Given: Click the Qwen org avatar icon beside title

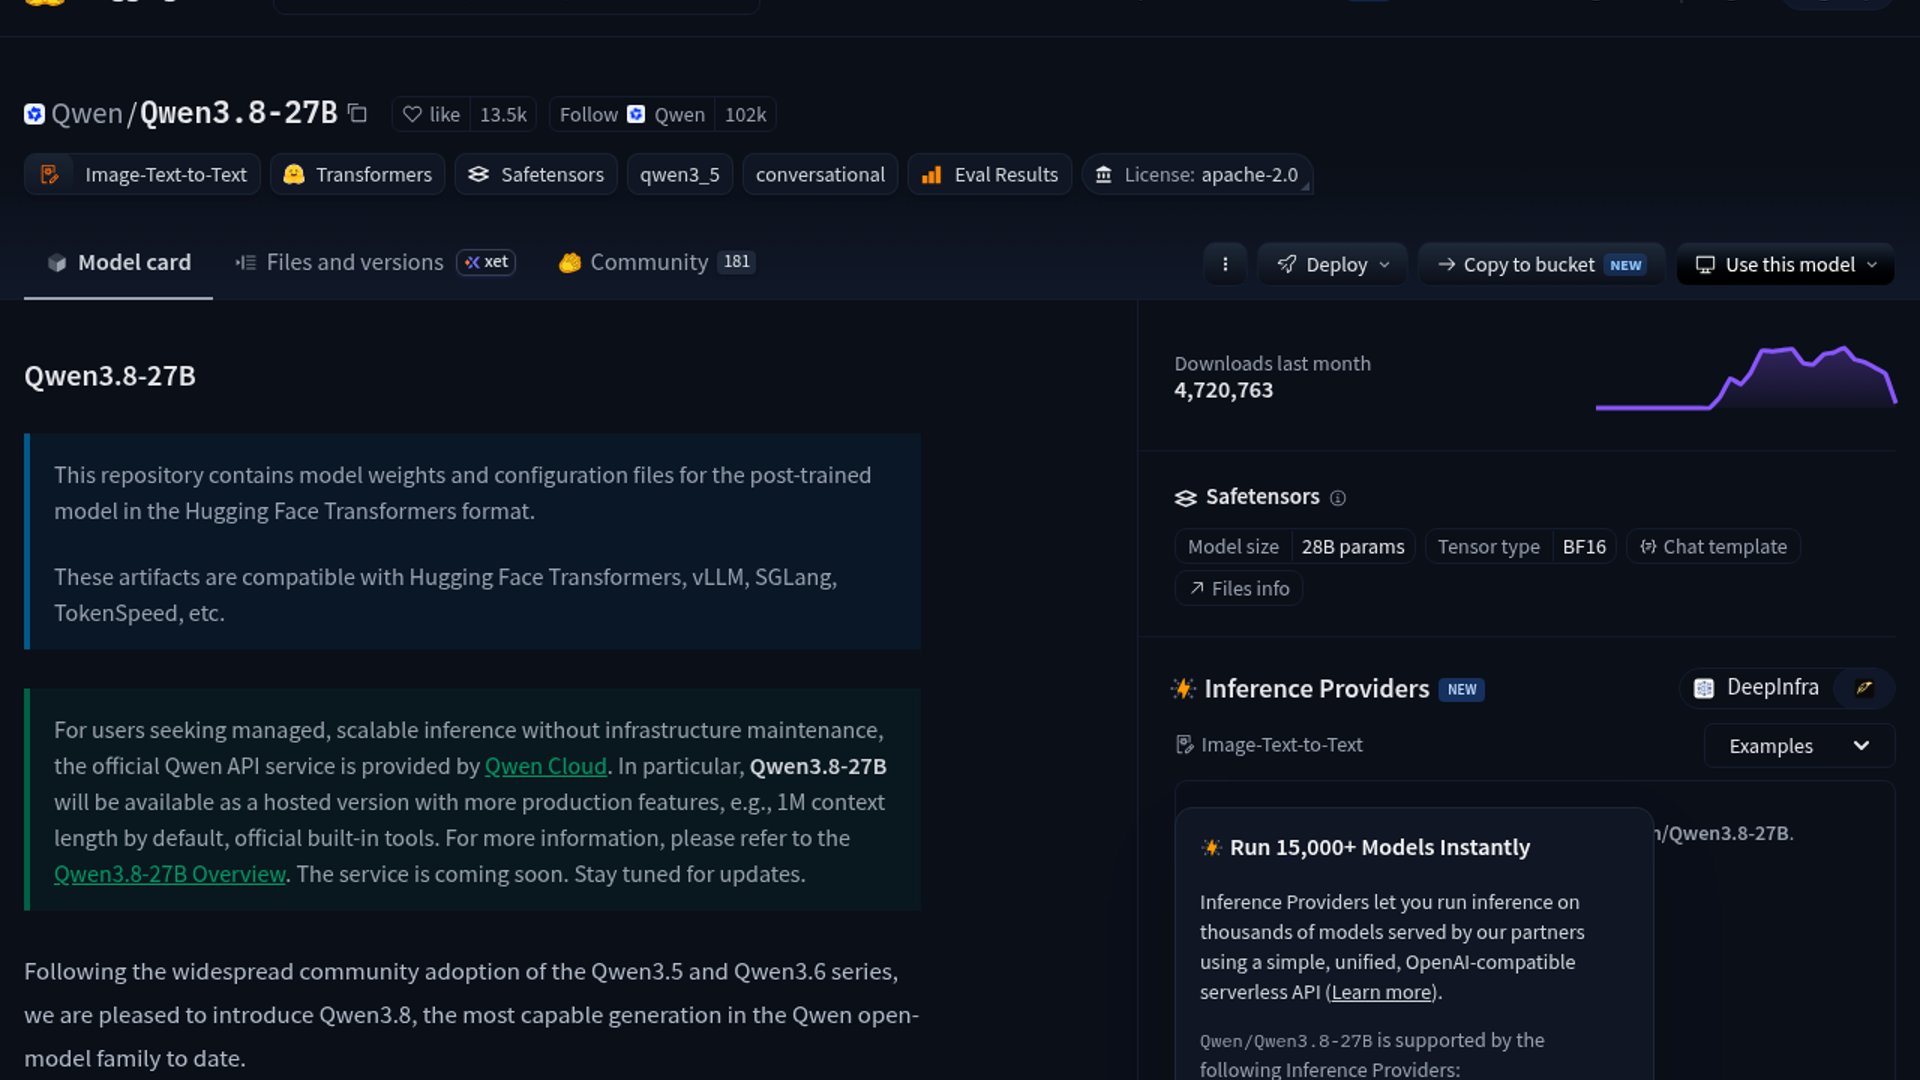Looking at the screenshot, I should pos(34,114).
